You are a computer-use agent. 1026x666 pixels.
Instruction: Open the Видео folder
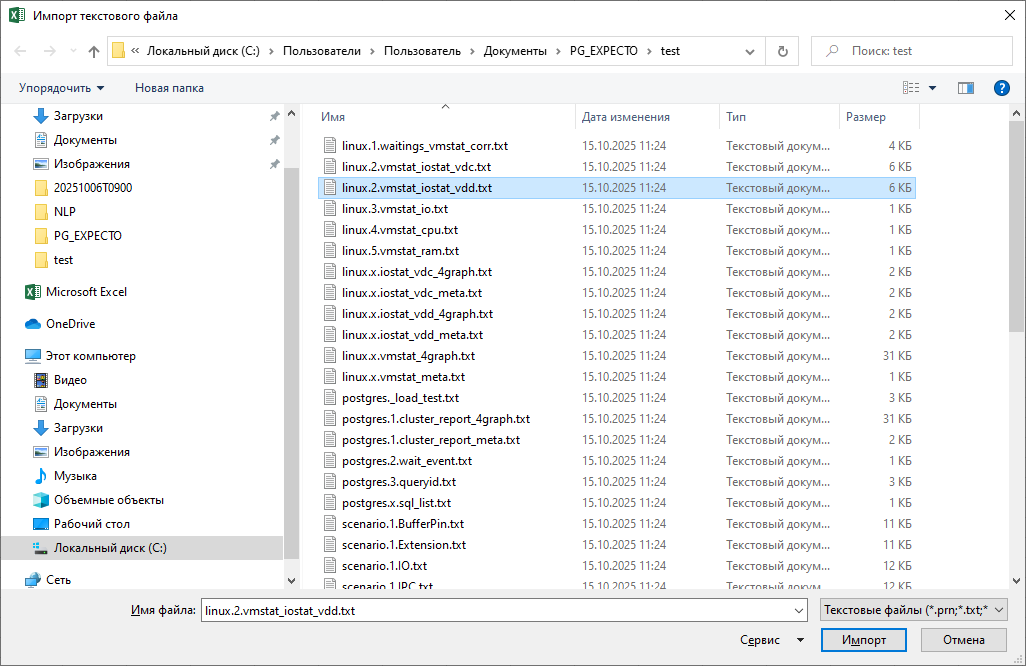[70, 380]
